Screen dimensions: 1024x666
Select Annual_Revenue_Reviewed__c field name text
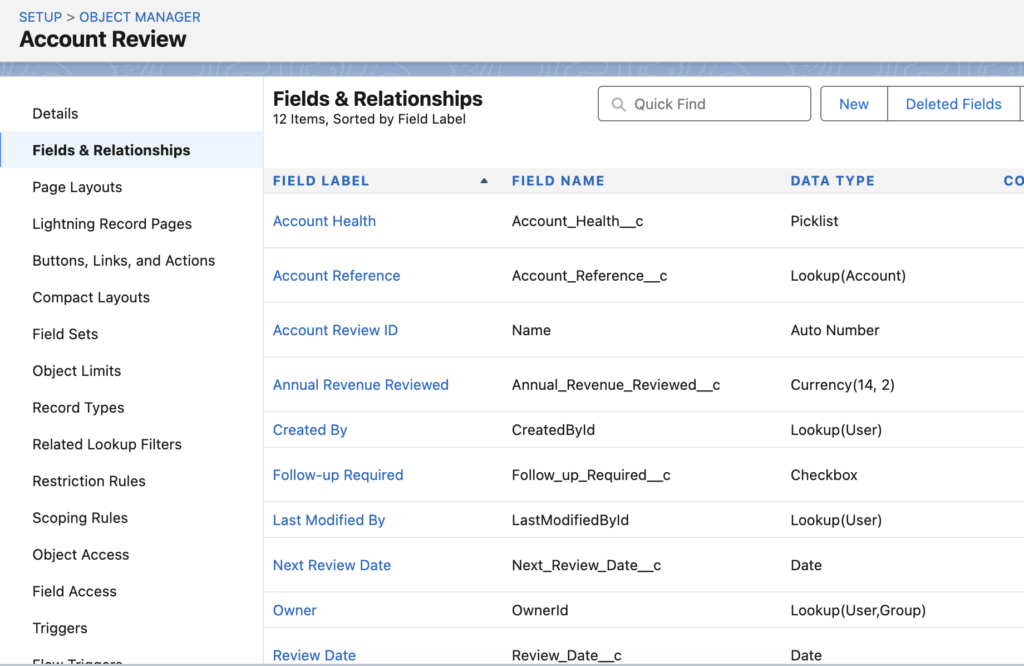point(616,385)
